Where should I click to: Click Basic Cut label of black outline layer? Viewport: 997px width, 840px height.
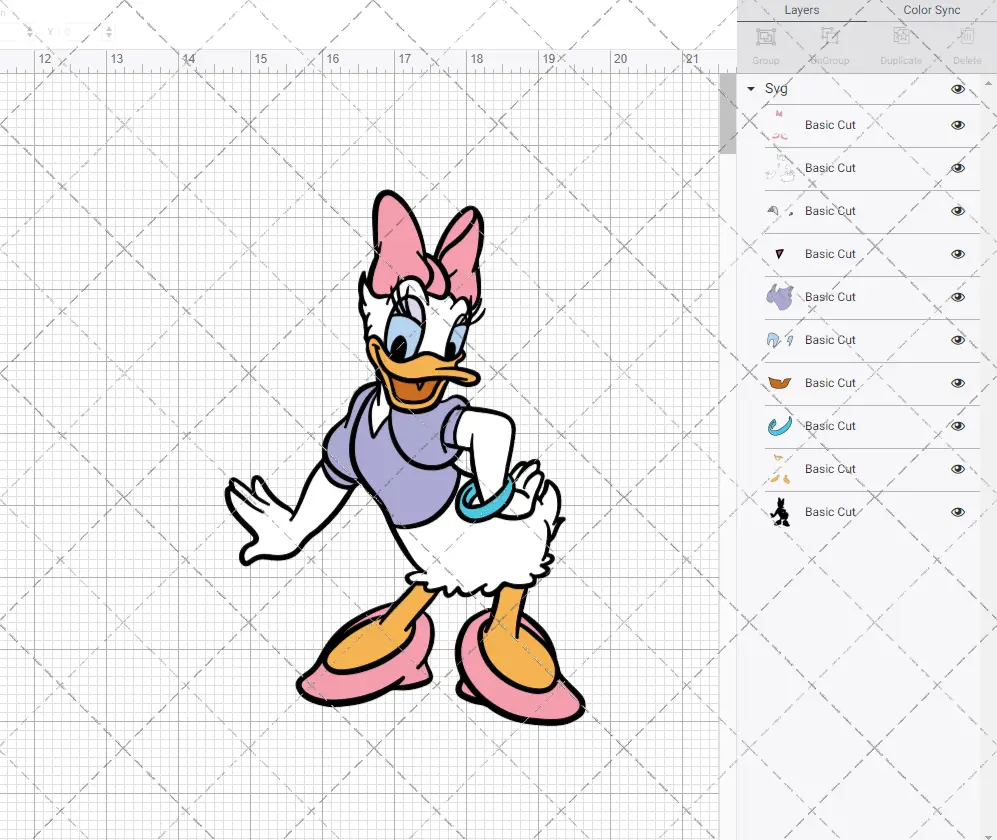[830, 512]
